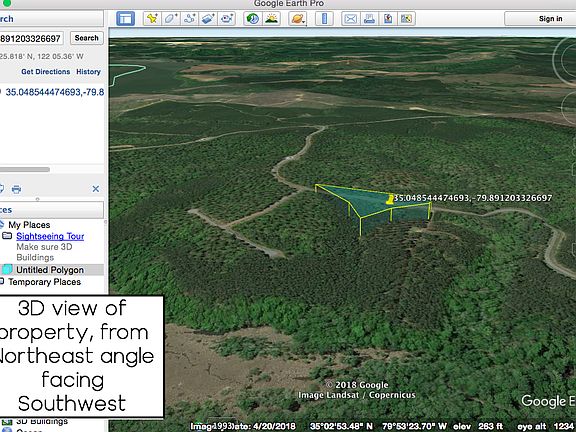Select the Add Image Overlay tool
Viewport: 576px width, 432px height.
(x=208, y=18)
